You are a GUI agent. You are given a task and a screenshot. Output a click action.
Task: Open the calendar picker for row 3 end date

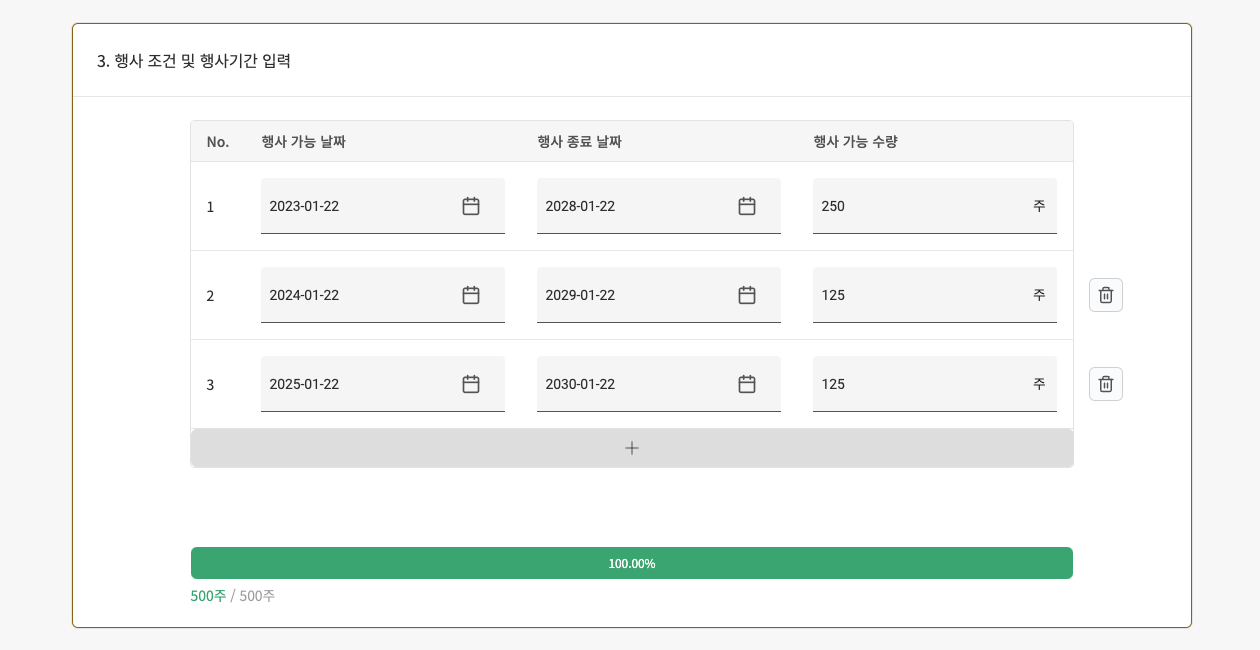(746, 384)
